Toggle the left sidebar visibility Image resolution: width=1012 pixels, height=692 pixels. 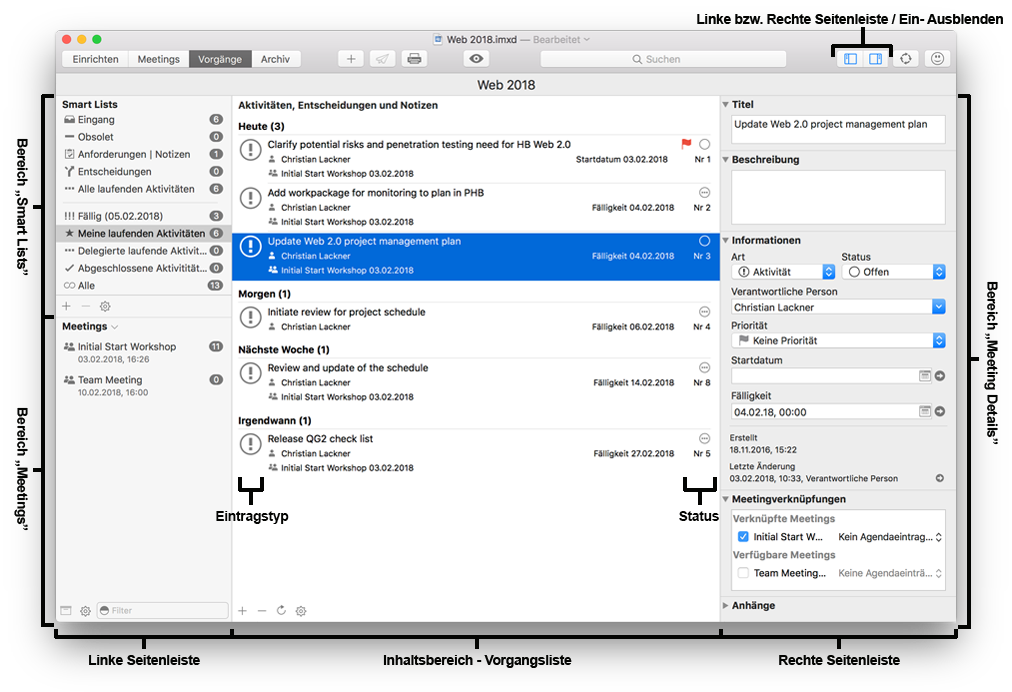pos(850,59)
